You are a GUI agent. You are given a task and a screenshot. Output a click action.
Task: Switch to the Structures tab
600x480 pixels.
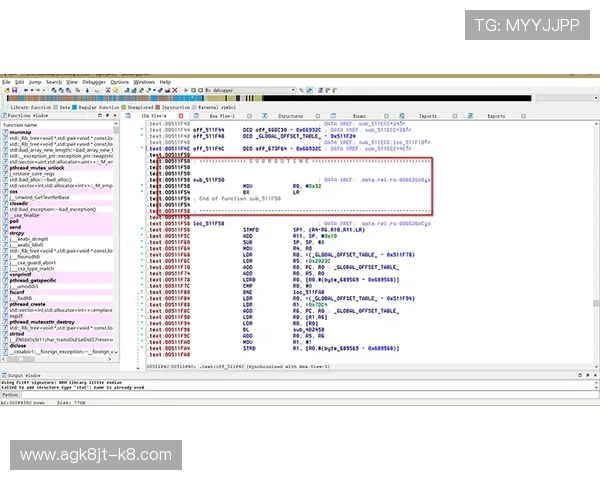290,116
